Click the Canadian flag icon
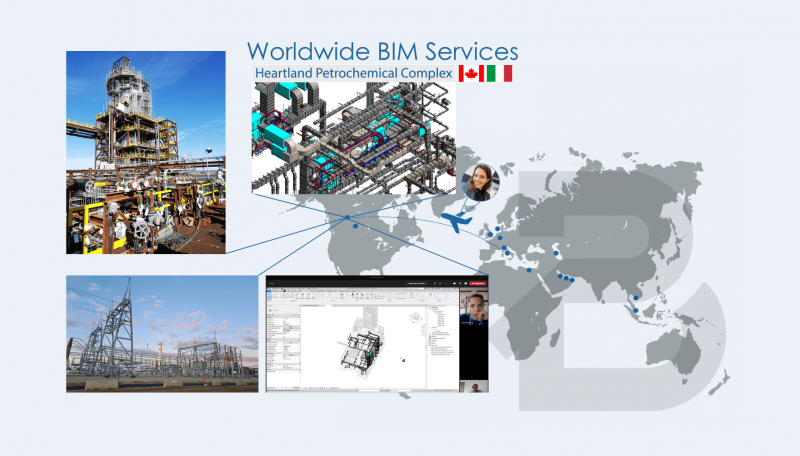This screenshot has height=456, width=800. tap(470, 74)
